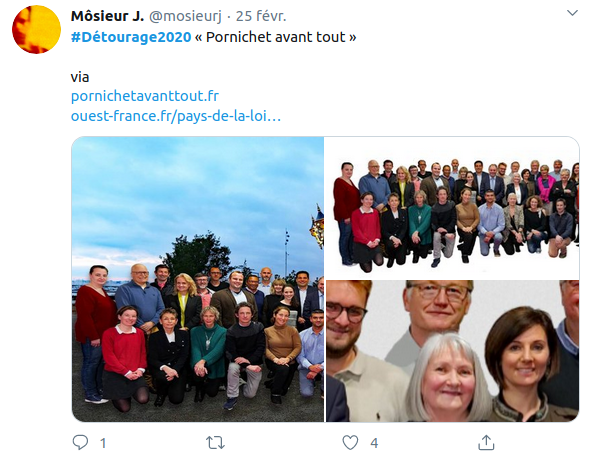
Task: Click the reply count number 1
Action: point(103,443)
